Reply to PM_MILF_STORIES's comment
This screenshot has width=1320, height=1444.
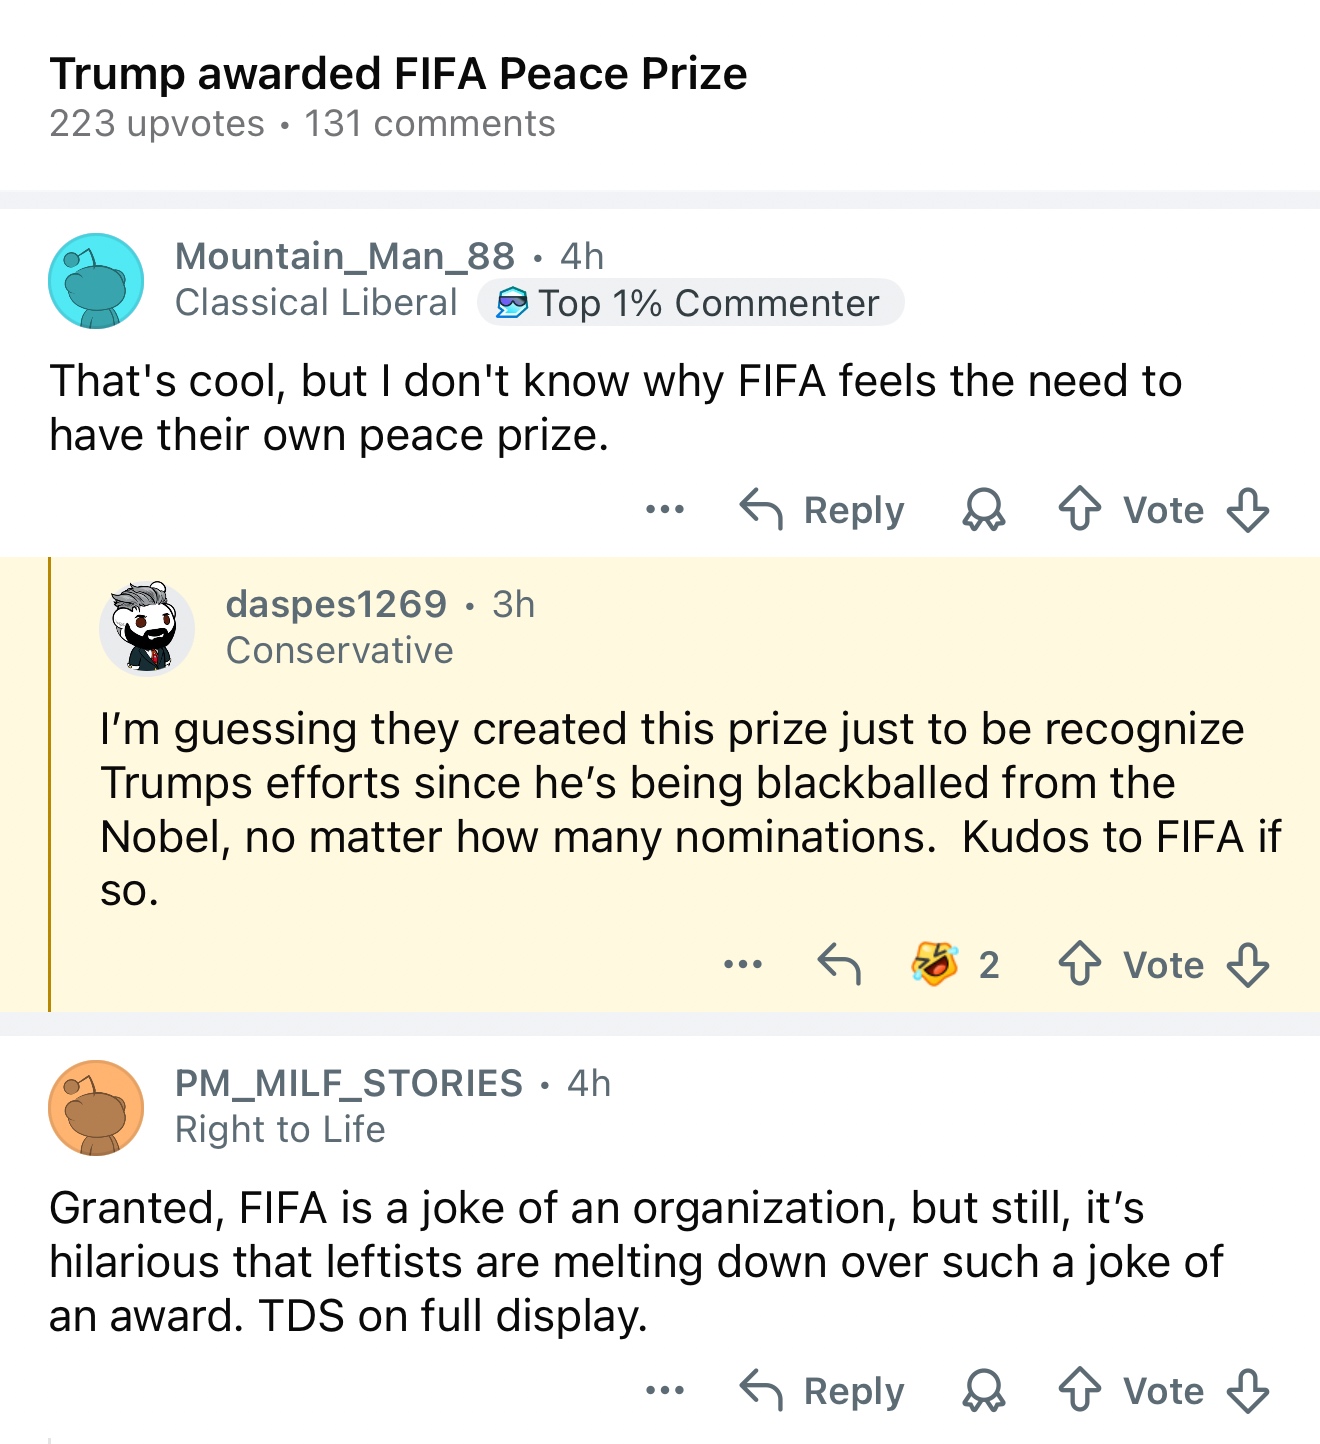point(822,1390)
